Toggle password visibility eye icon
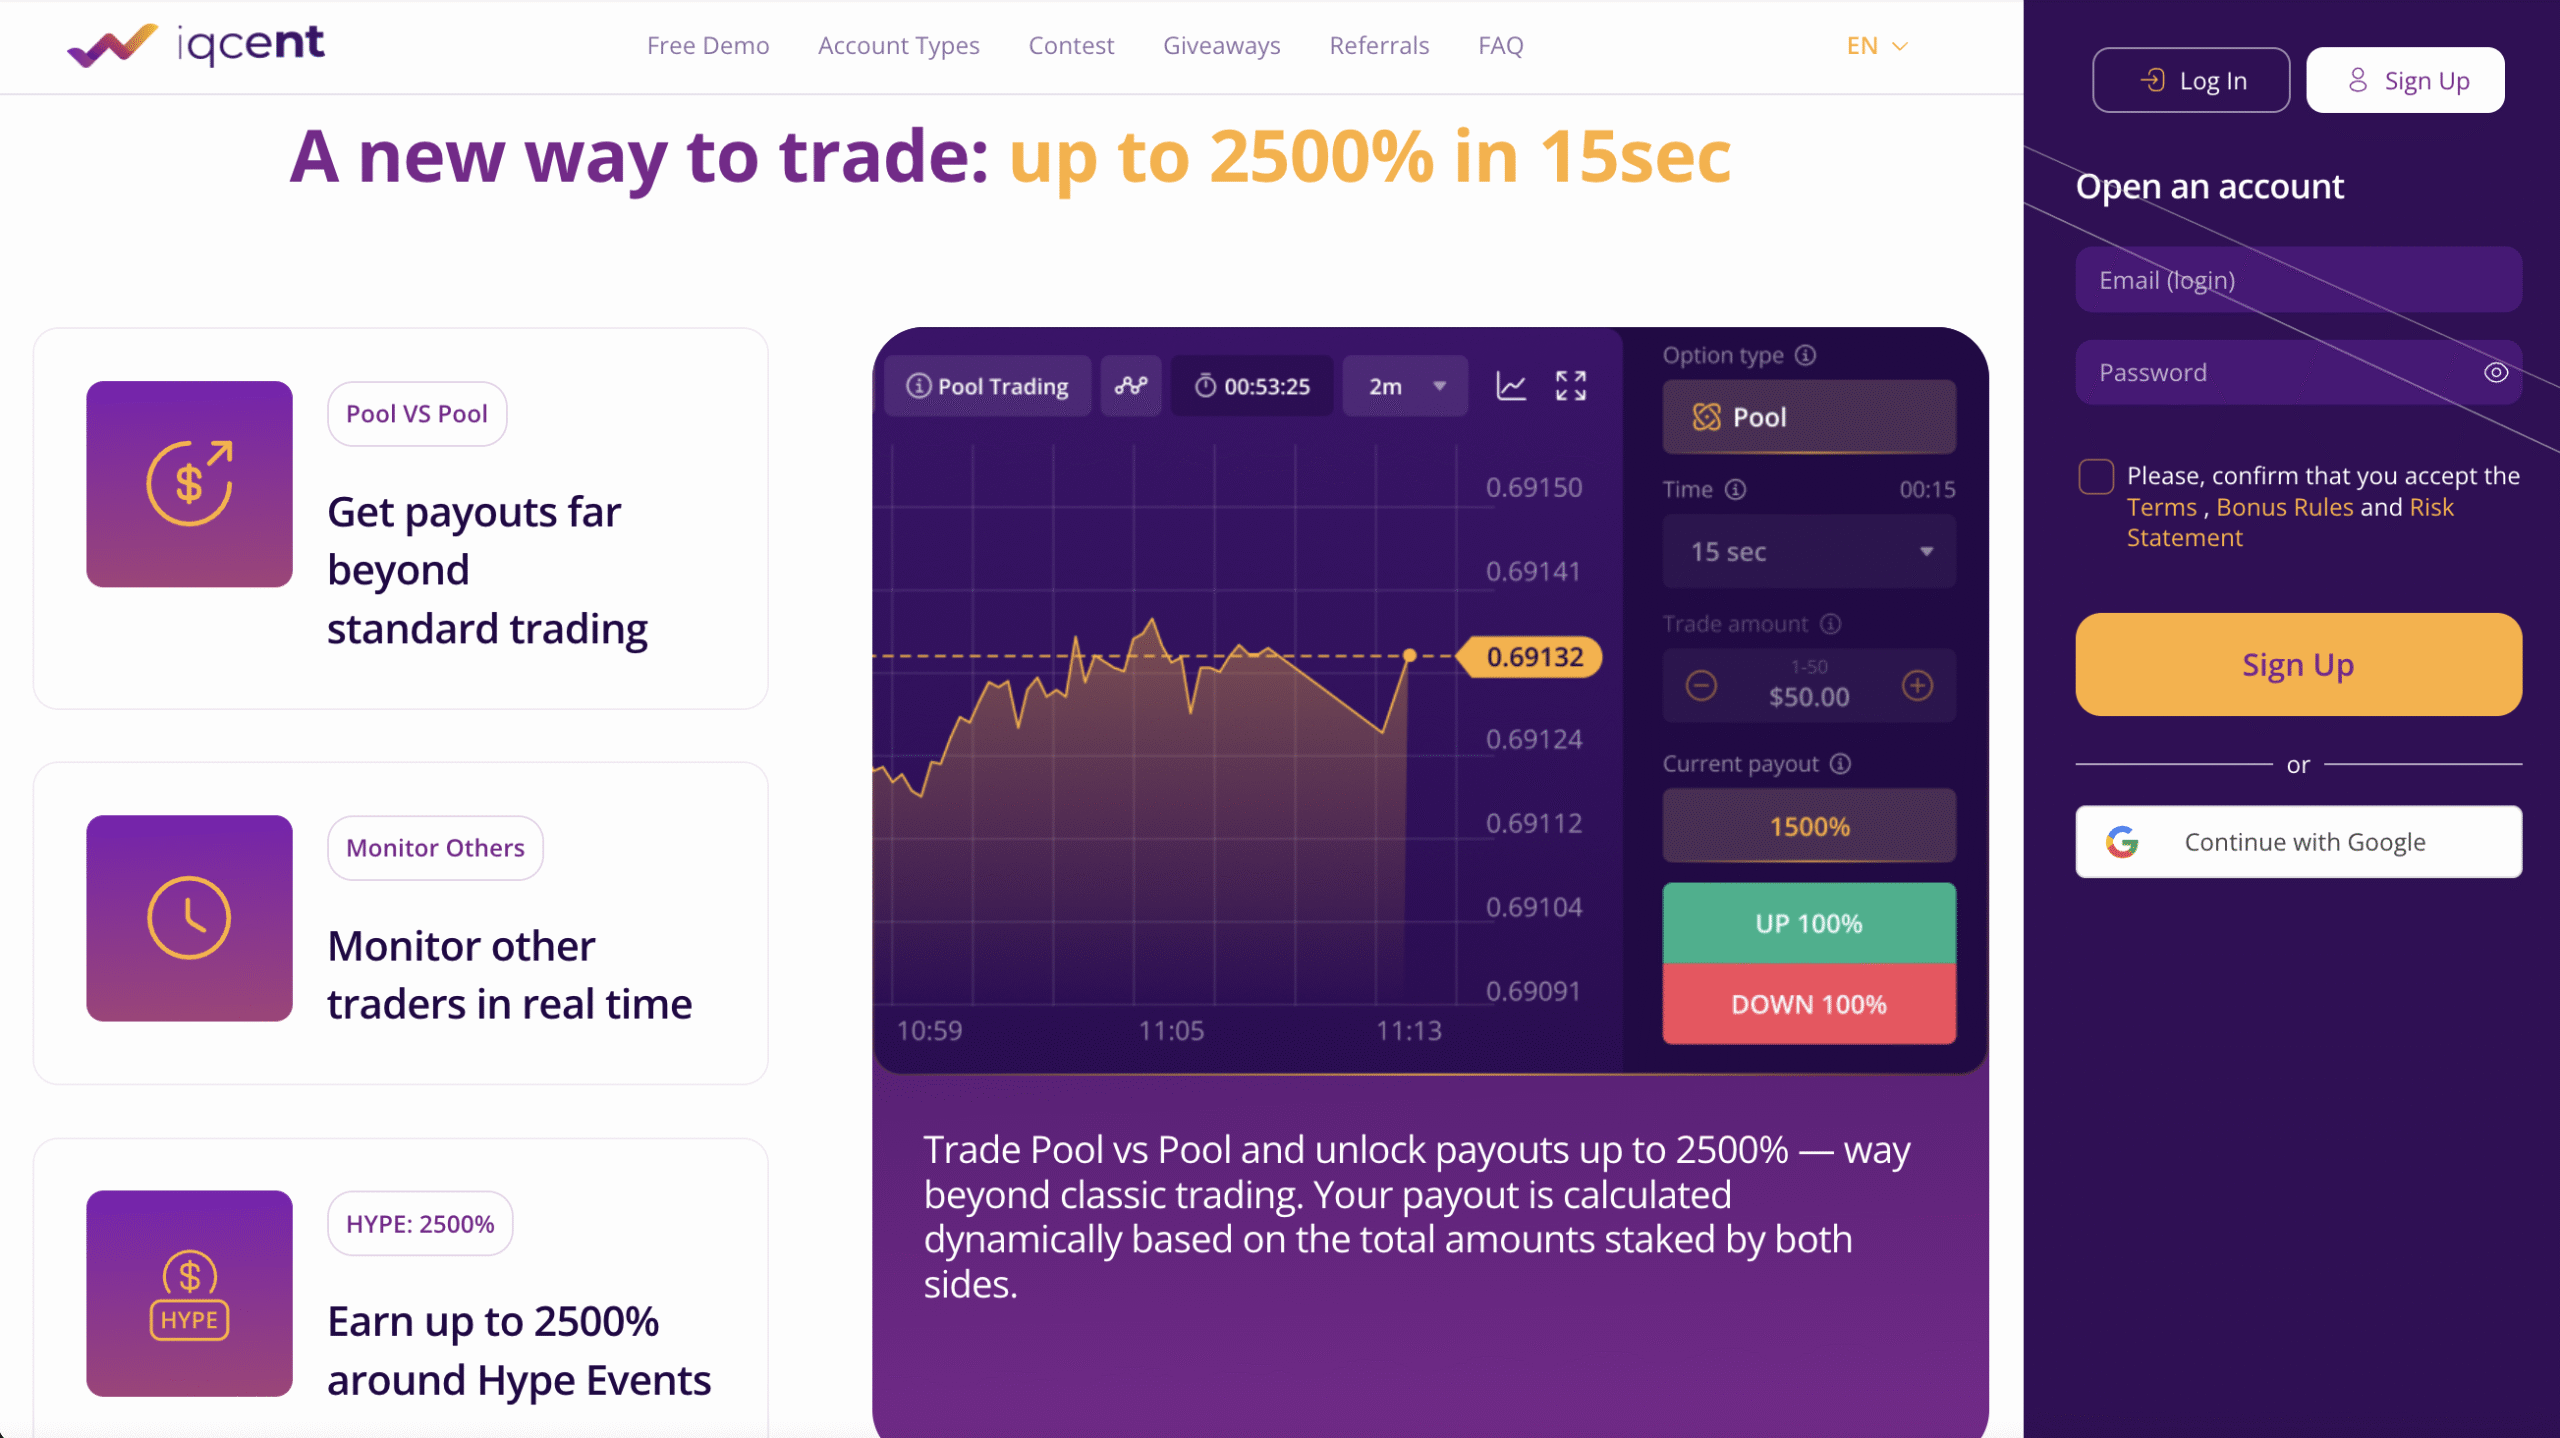Image resolution: width=2560 pixels, height=1438 pixels. [x=2496, y=373]
